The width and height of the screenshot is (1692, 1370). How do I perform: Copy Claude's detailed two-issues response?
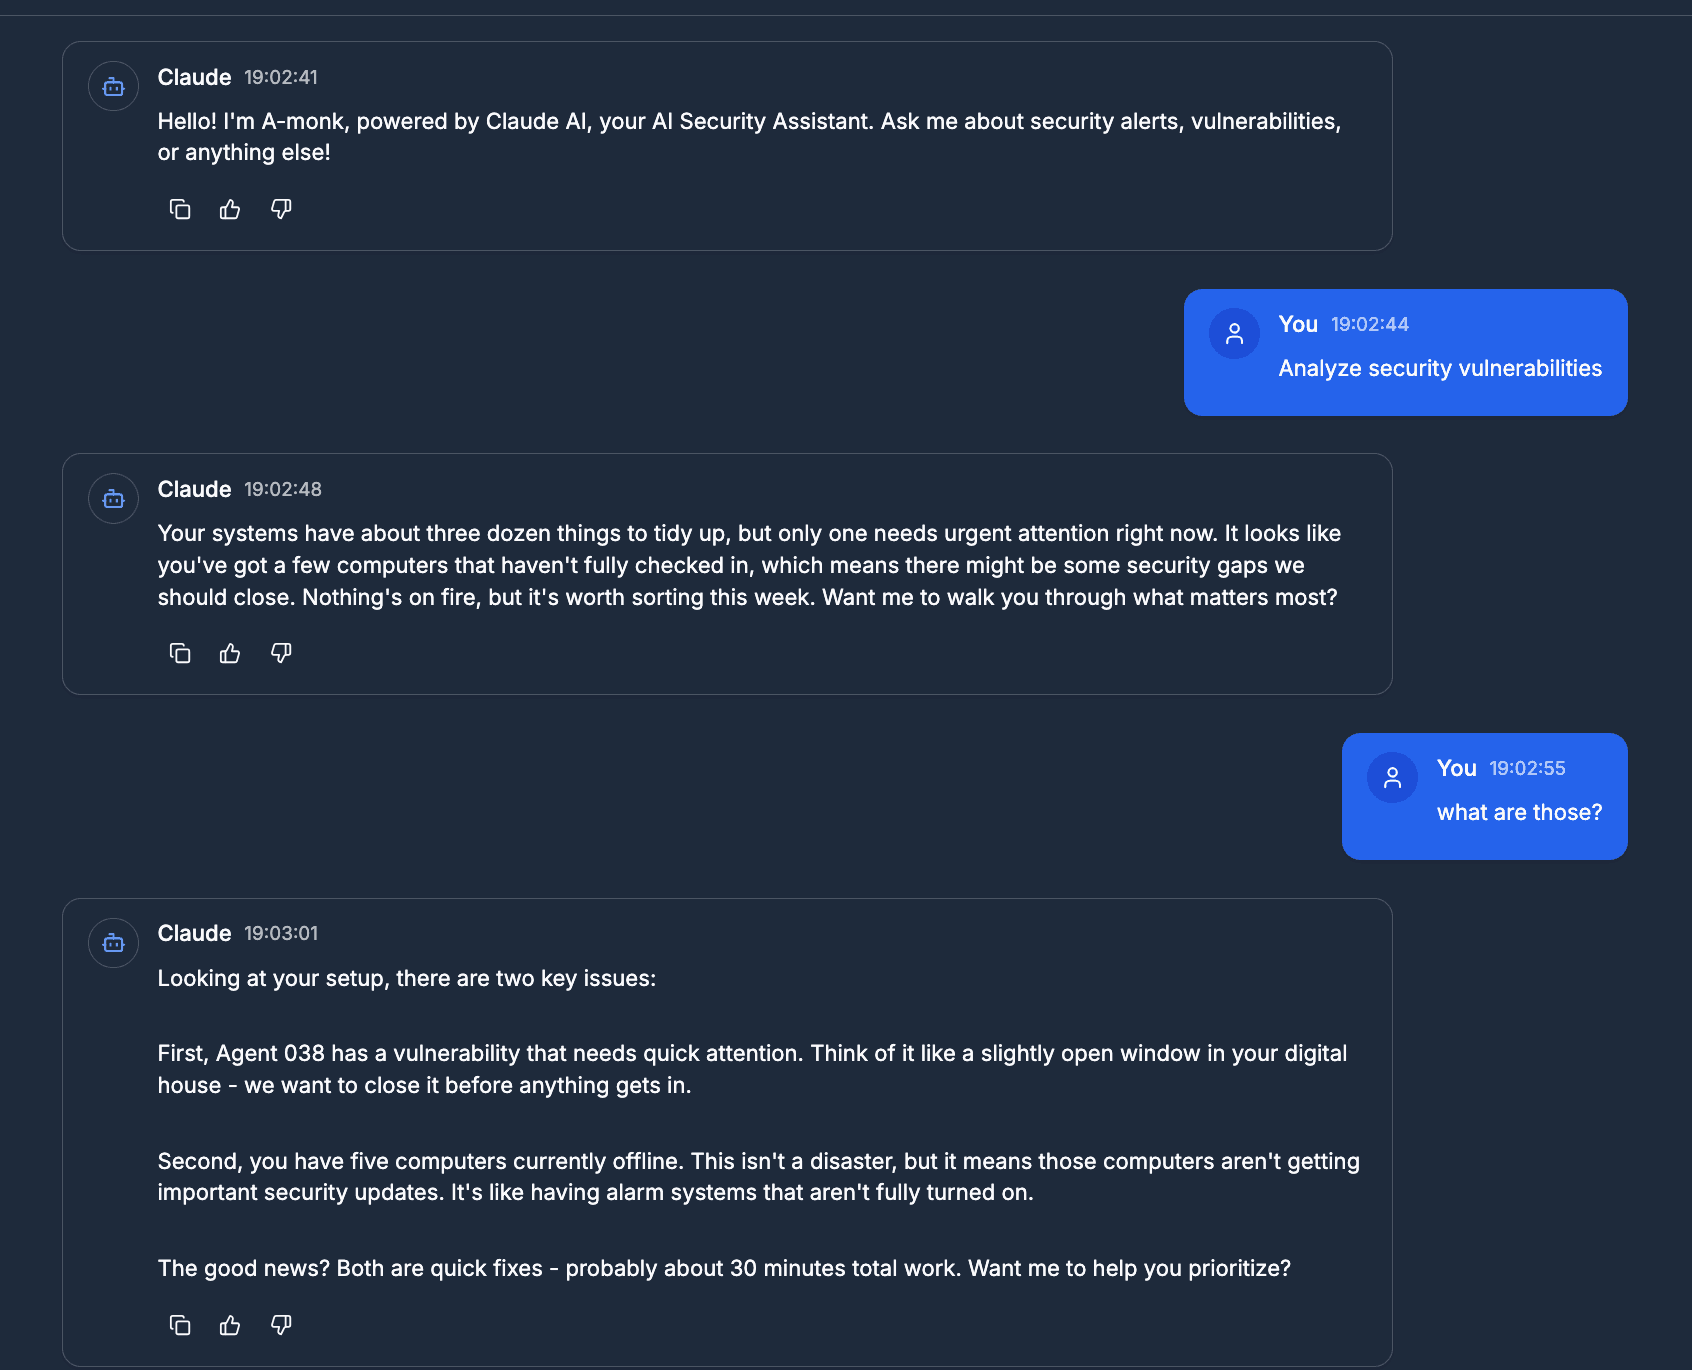tap(180, 1325)
